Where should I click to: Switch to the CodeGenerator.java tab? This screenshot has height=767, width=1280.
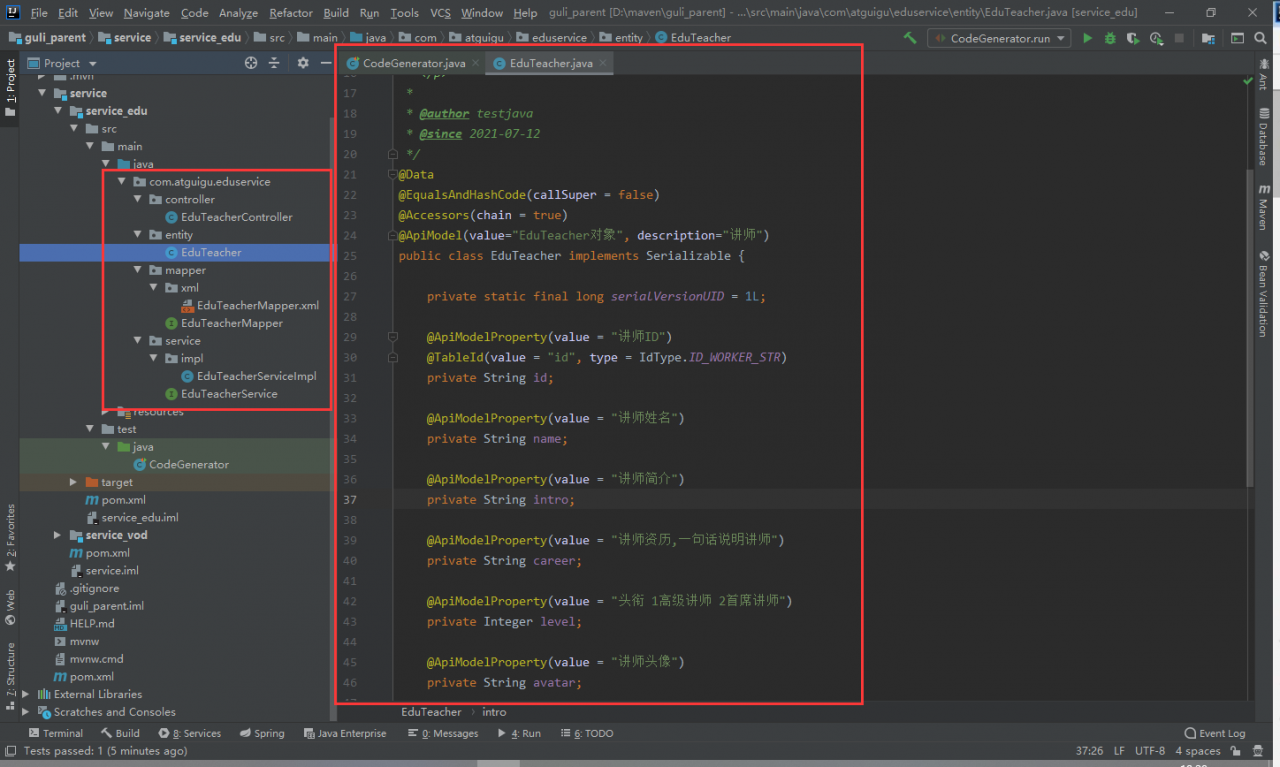tap(413, 63)
